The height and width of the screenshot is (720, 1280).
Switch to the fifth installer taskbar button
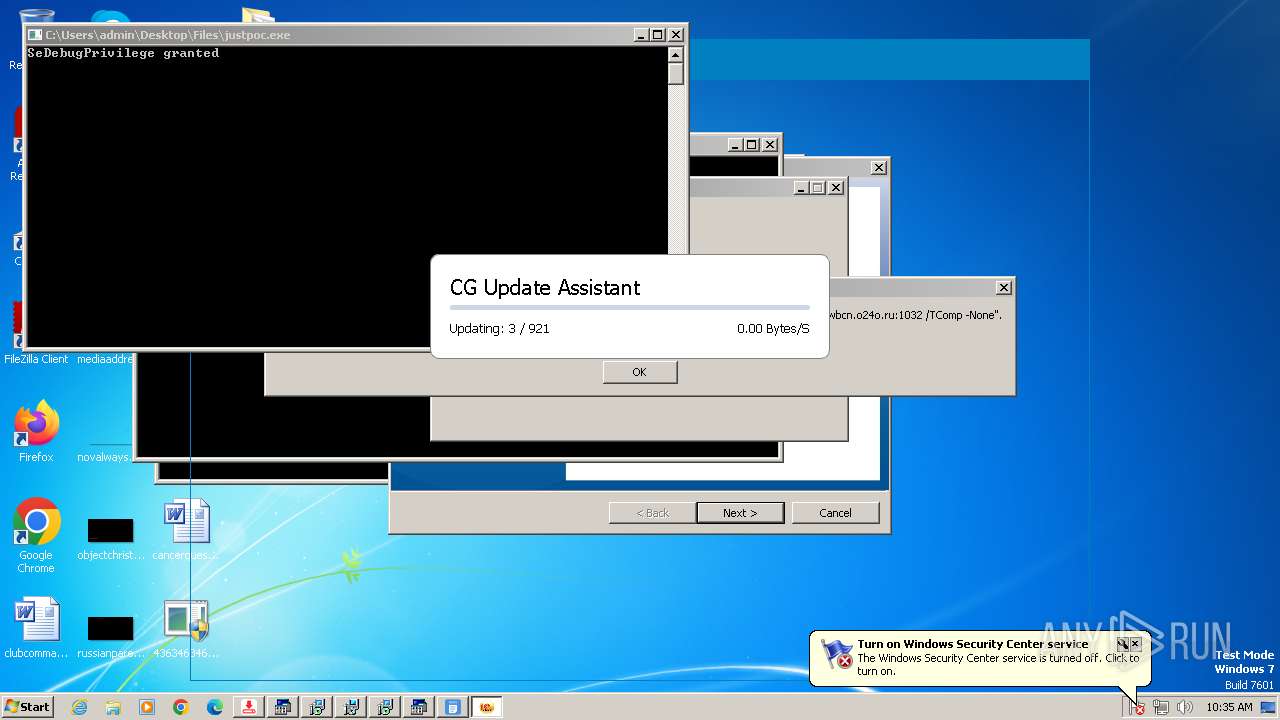419,707
